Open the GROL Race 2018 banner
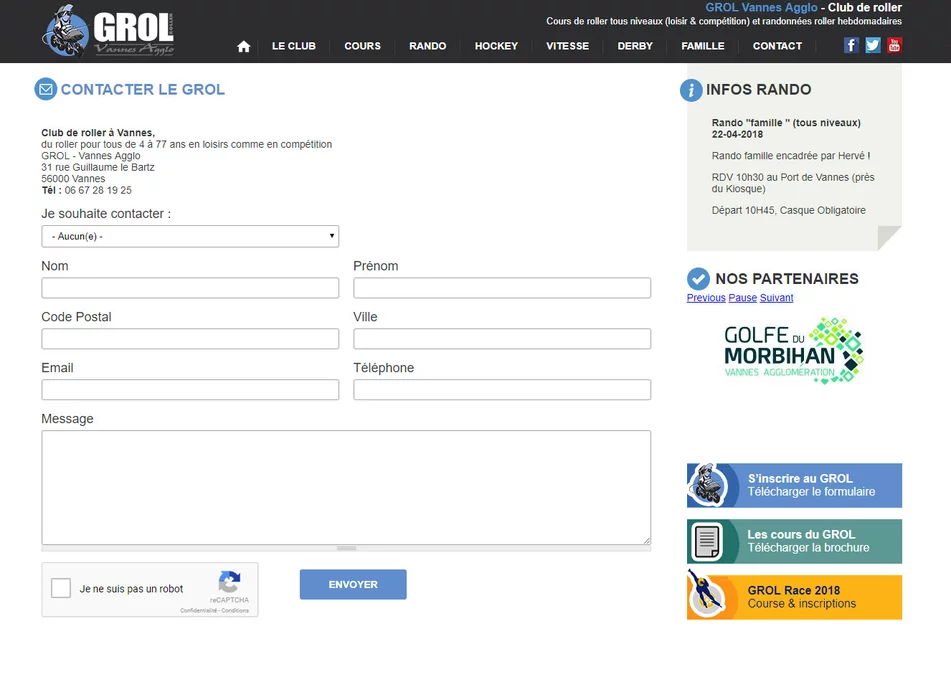The width and height of the screenshot is (951, 677). point(794,597)
